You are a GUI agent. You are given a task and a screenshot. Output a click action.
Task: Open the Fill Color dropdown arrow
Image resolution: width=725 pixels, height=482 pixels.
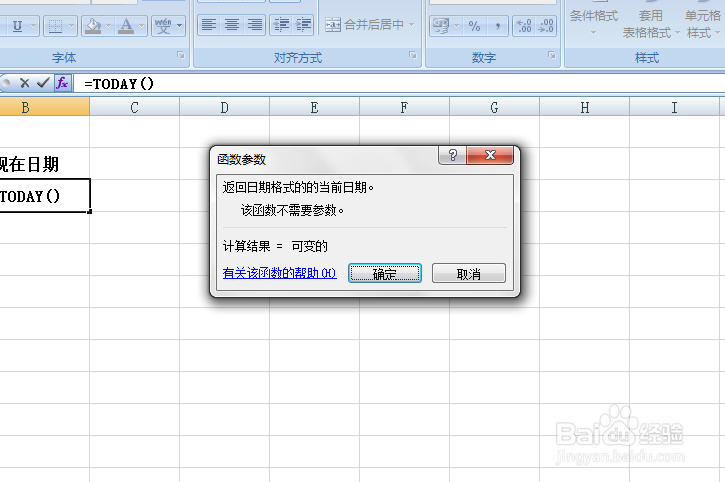(x=109, y=25)
